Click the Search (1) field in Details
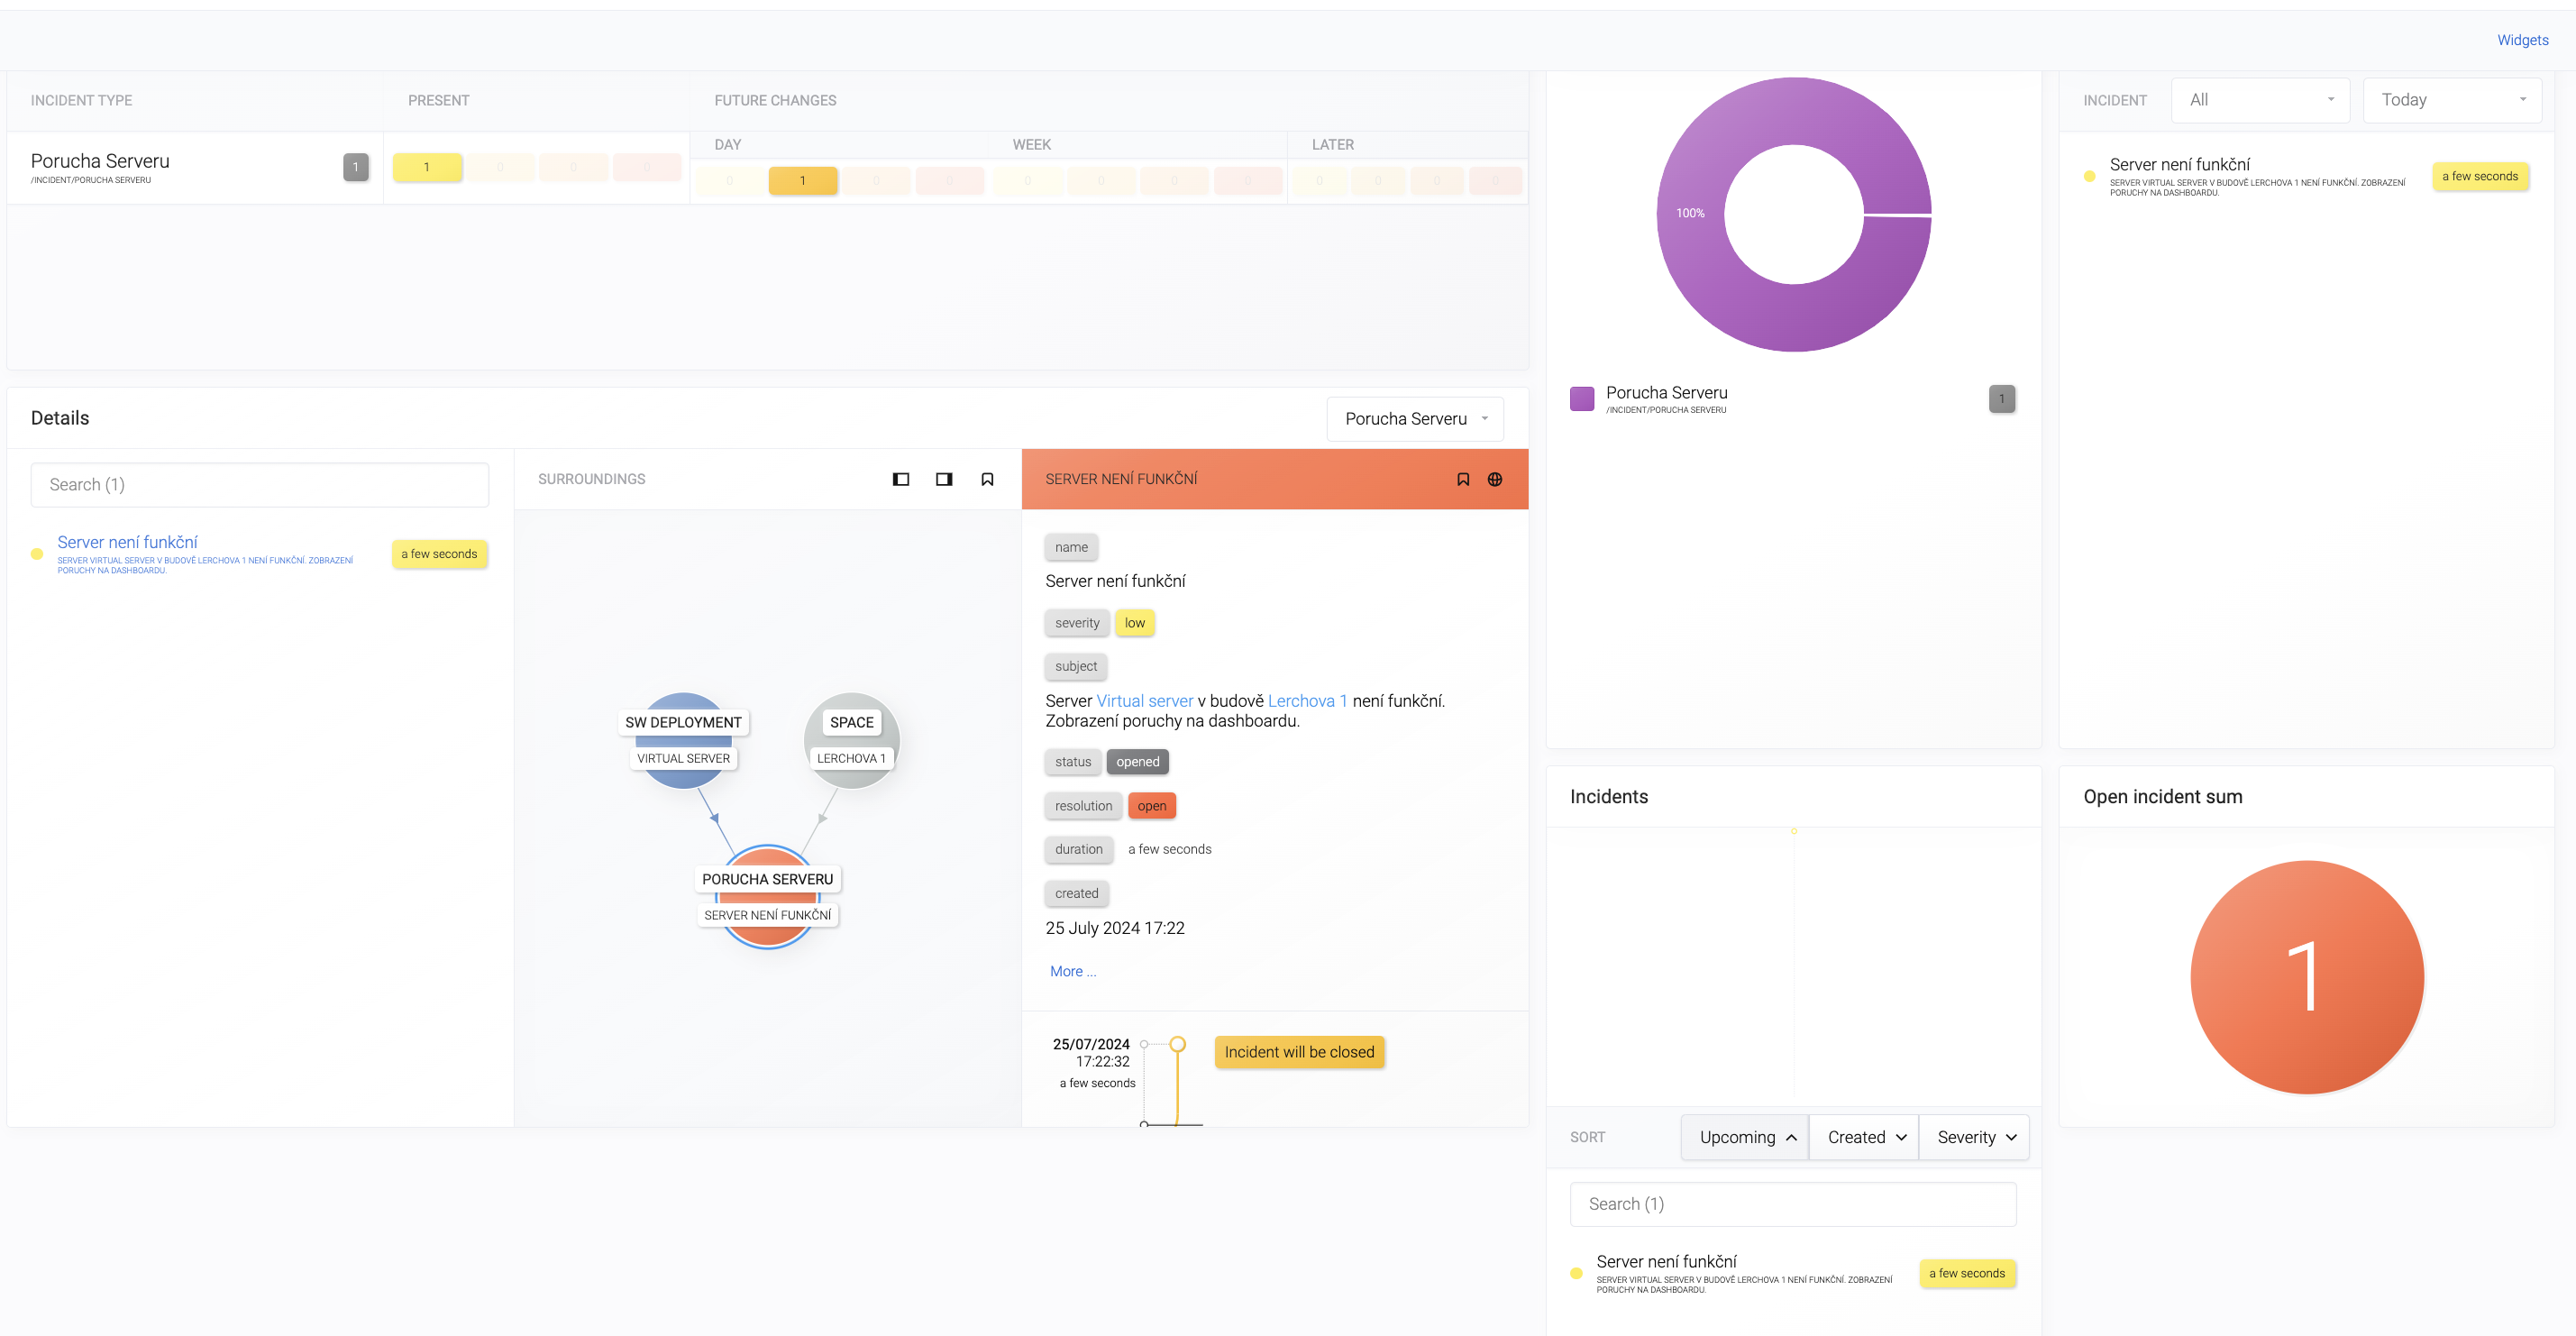This screenshot has height=1336, width=2576. point(260,484)
